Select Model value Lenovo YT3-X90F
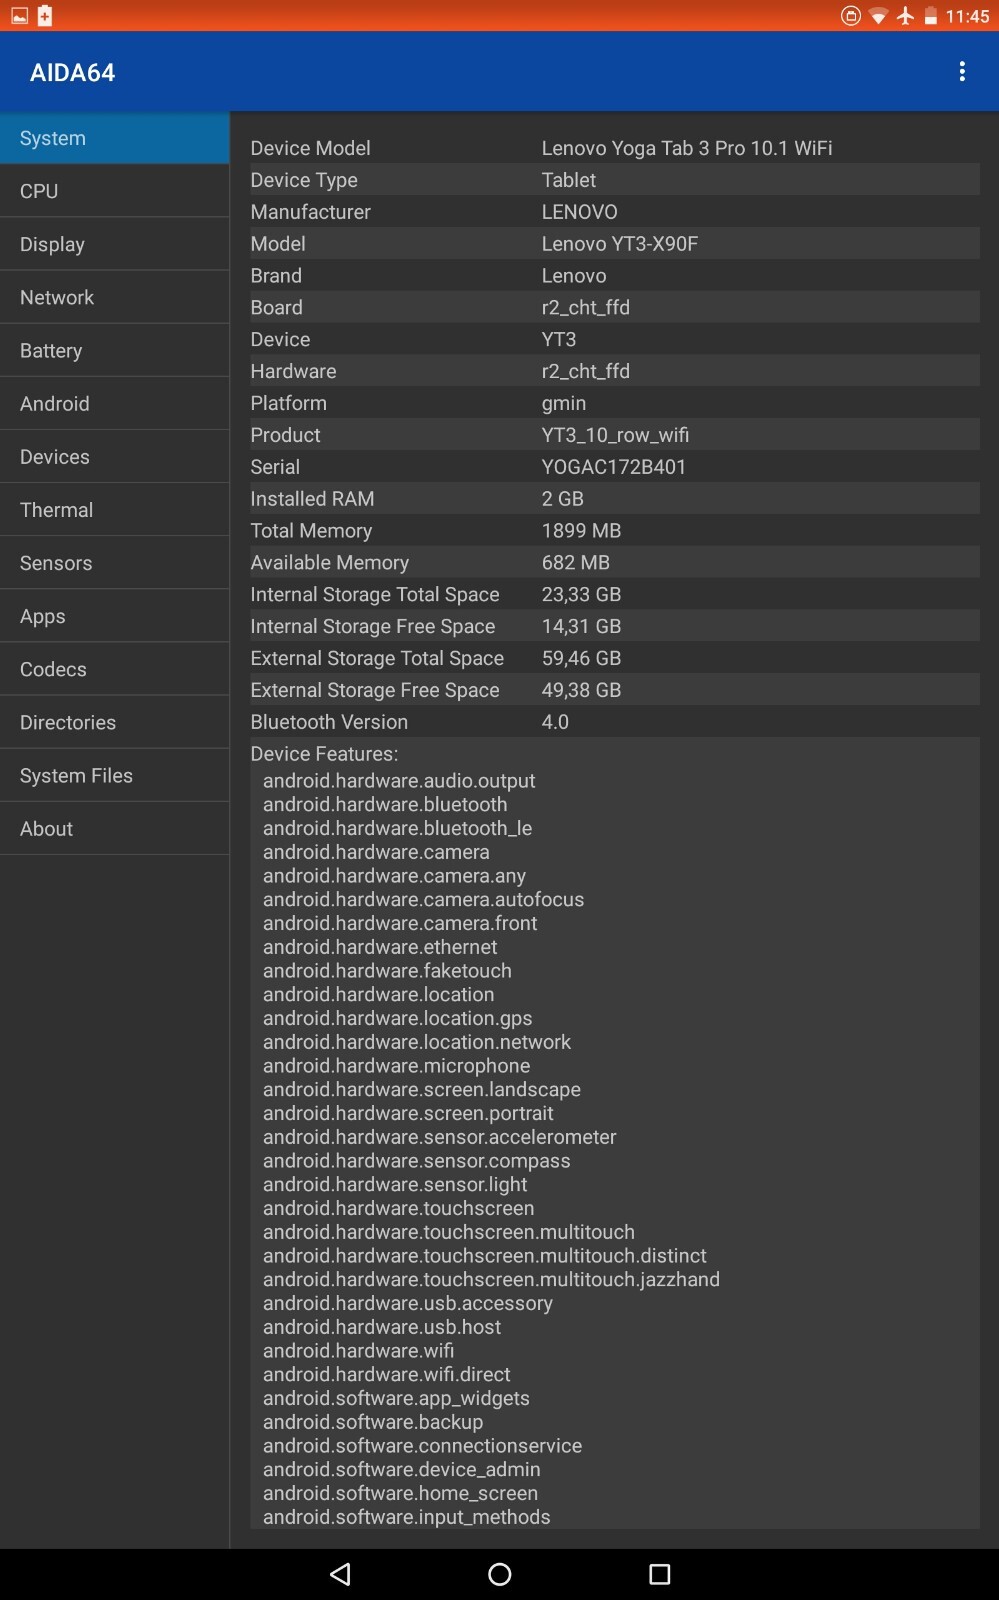 point(620,244)
